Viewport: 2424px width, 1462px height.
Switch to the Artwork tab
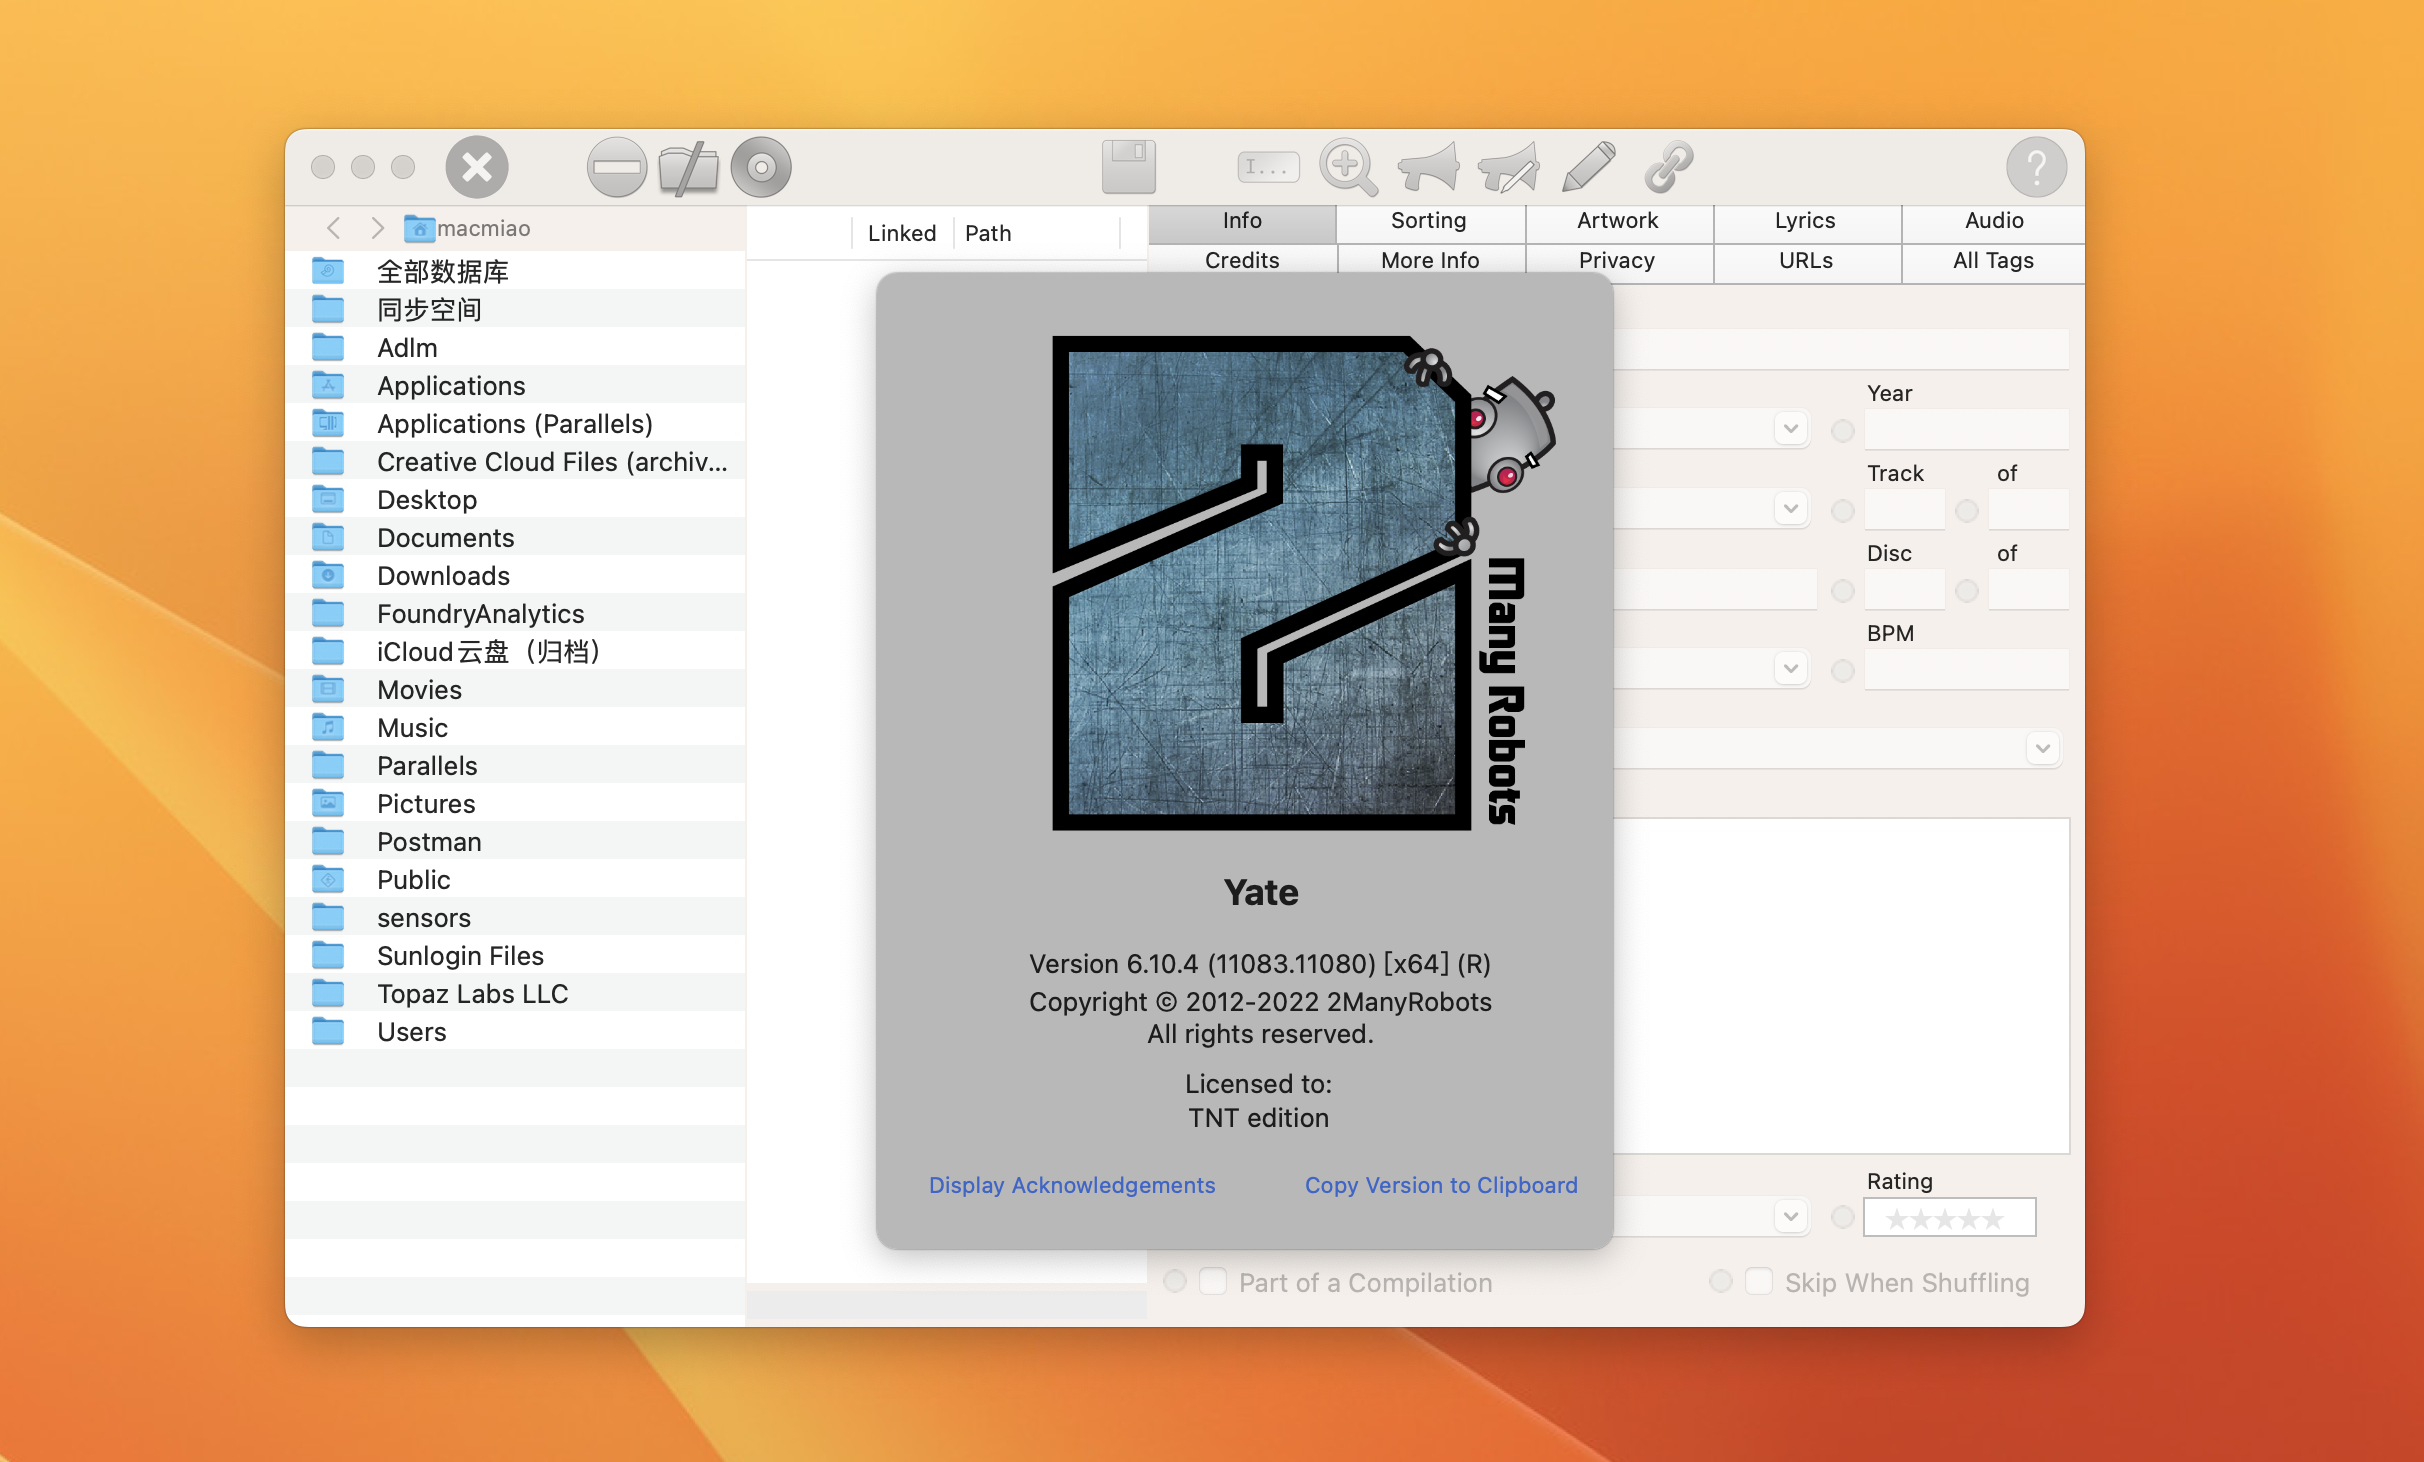pos(1617,220)
